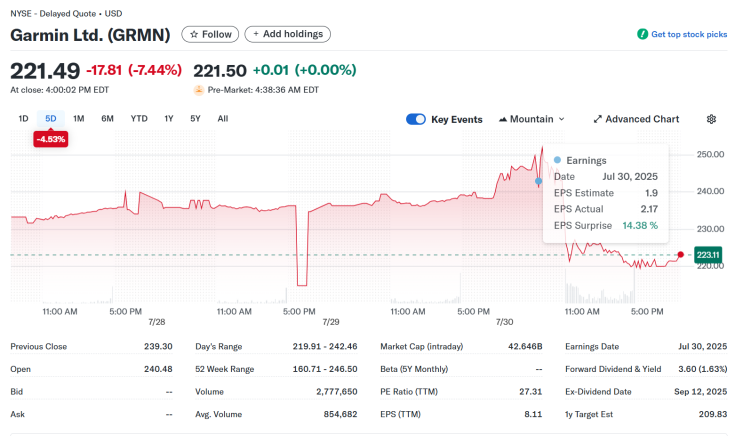Click the -17.81 (-7.44%) change text
The width and height of the screenshot is (743, 436).
pyautogui.click(x=134, y=70)
